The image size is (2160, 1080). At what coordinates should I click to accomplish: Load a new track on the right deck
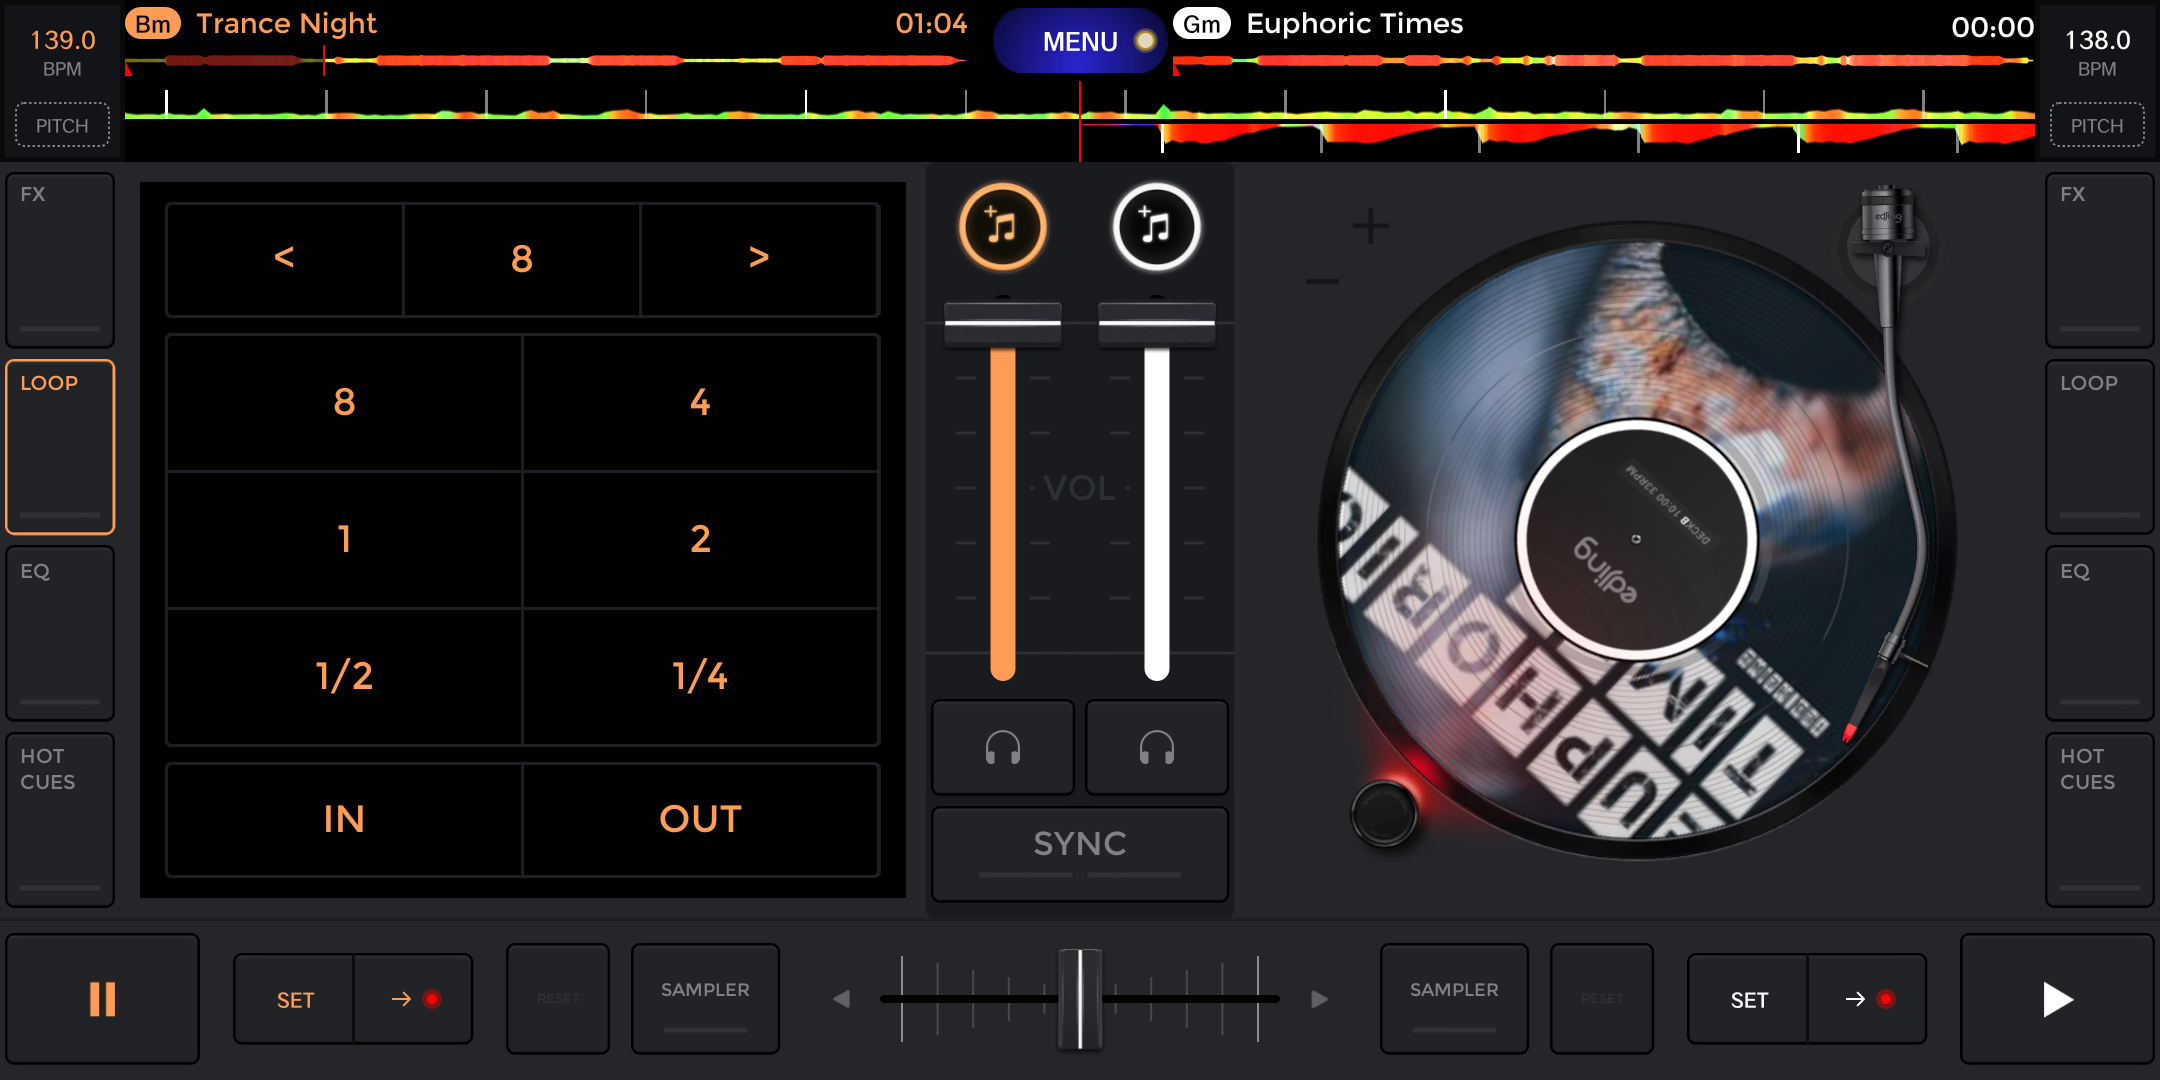pos(1156,228)
